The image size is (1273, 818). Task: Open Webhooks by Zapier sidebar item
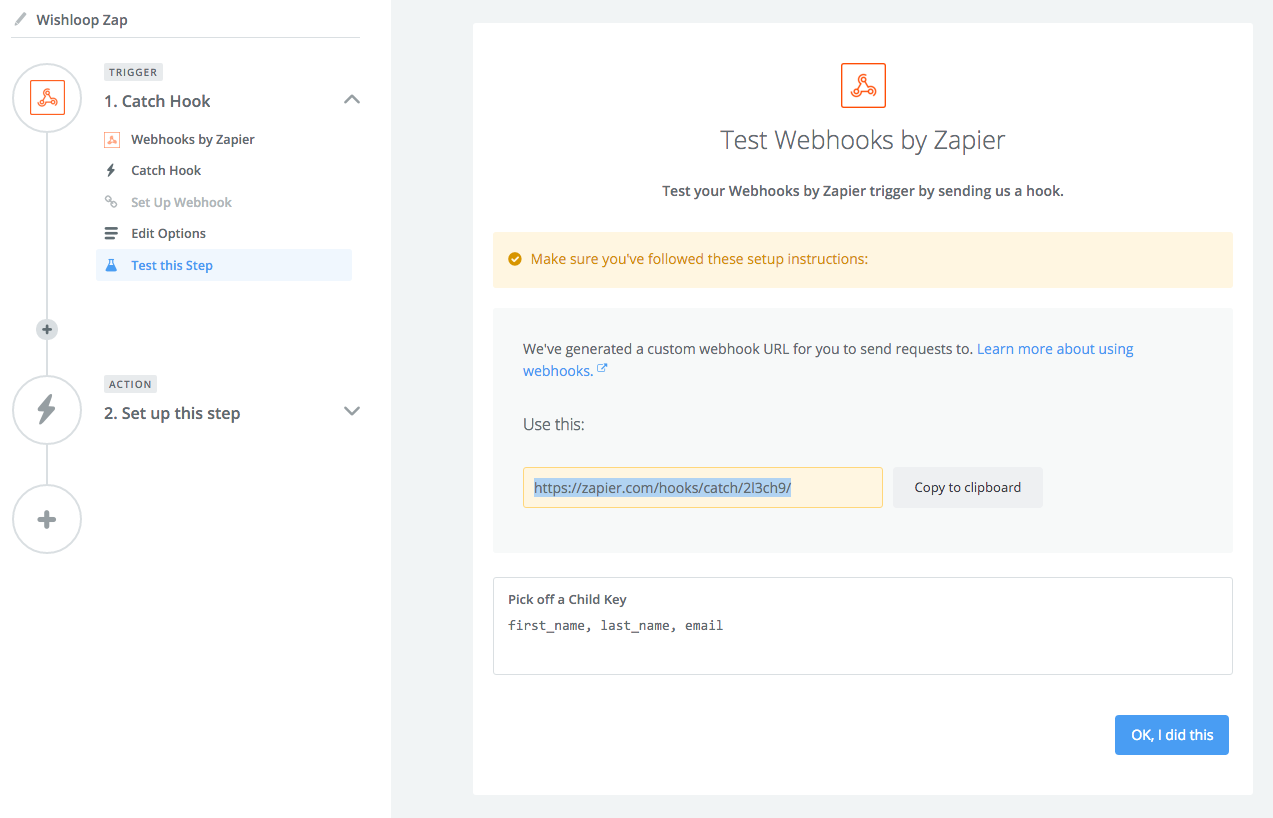point(192,139)
